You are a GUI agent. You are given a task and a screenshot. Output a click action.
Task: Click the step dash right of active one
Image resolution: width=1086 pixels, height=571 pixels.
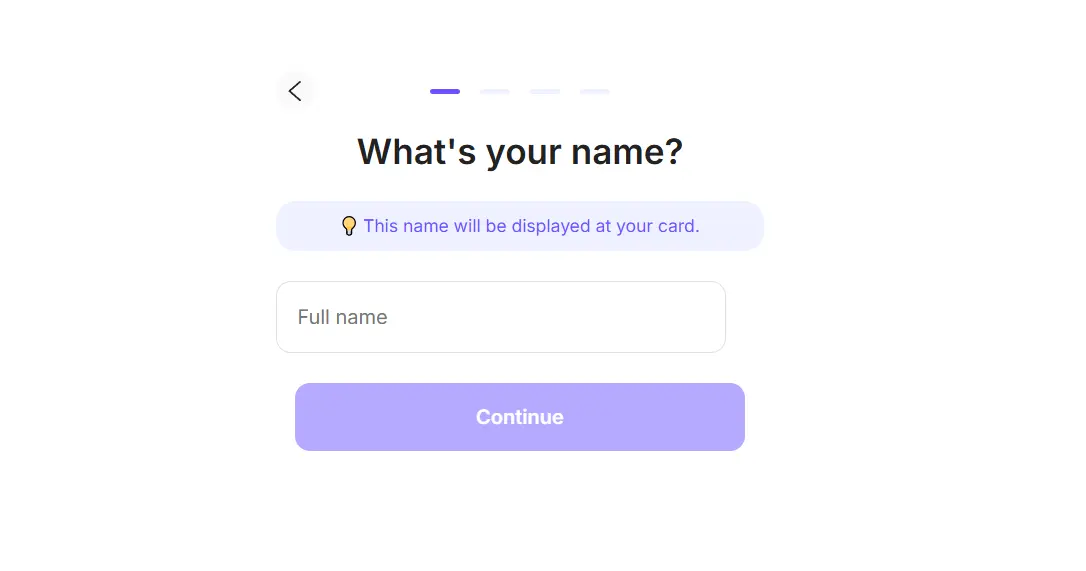click(x=495, y=91)
